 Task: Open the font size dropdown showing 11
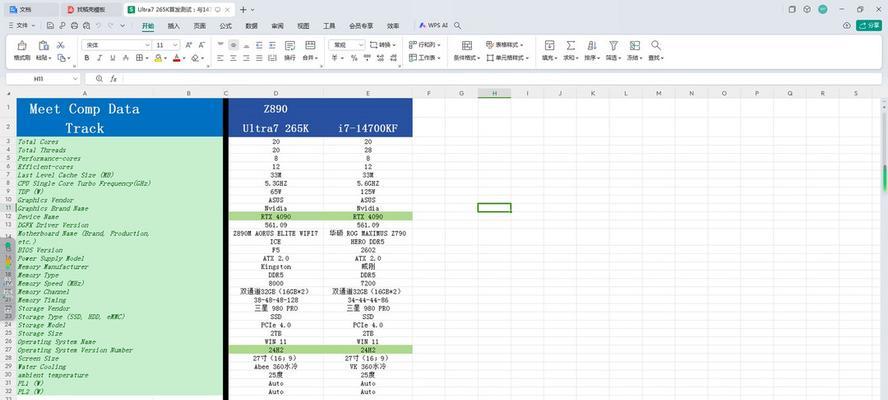tap(176, 45)
